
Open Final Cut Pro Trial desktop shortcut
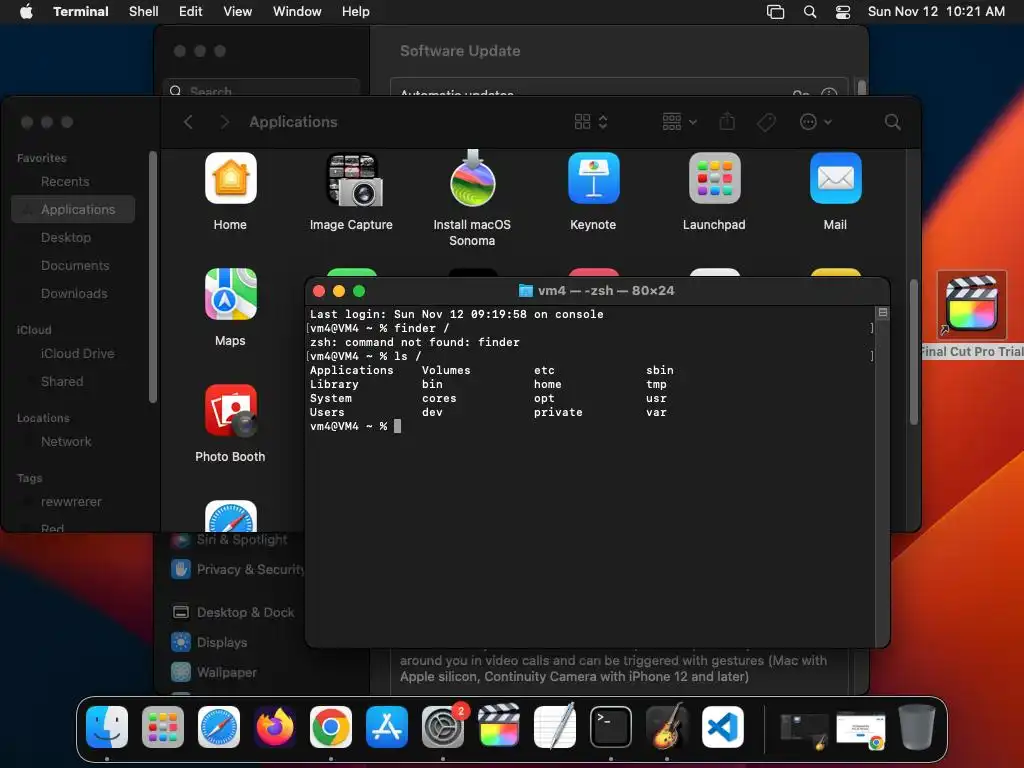click(972, 304)
